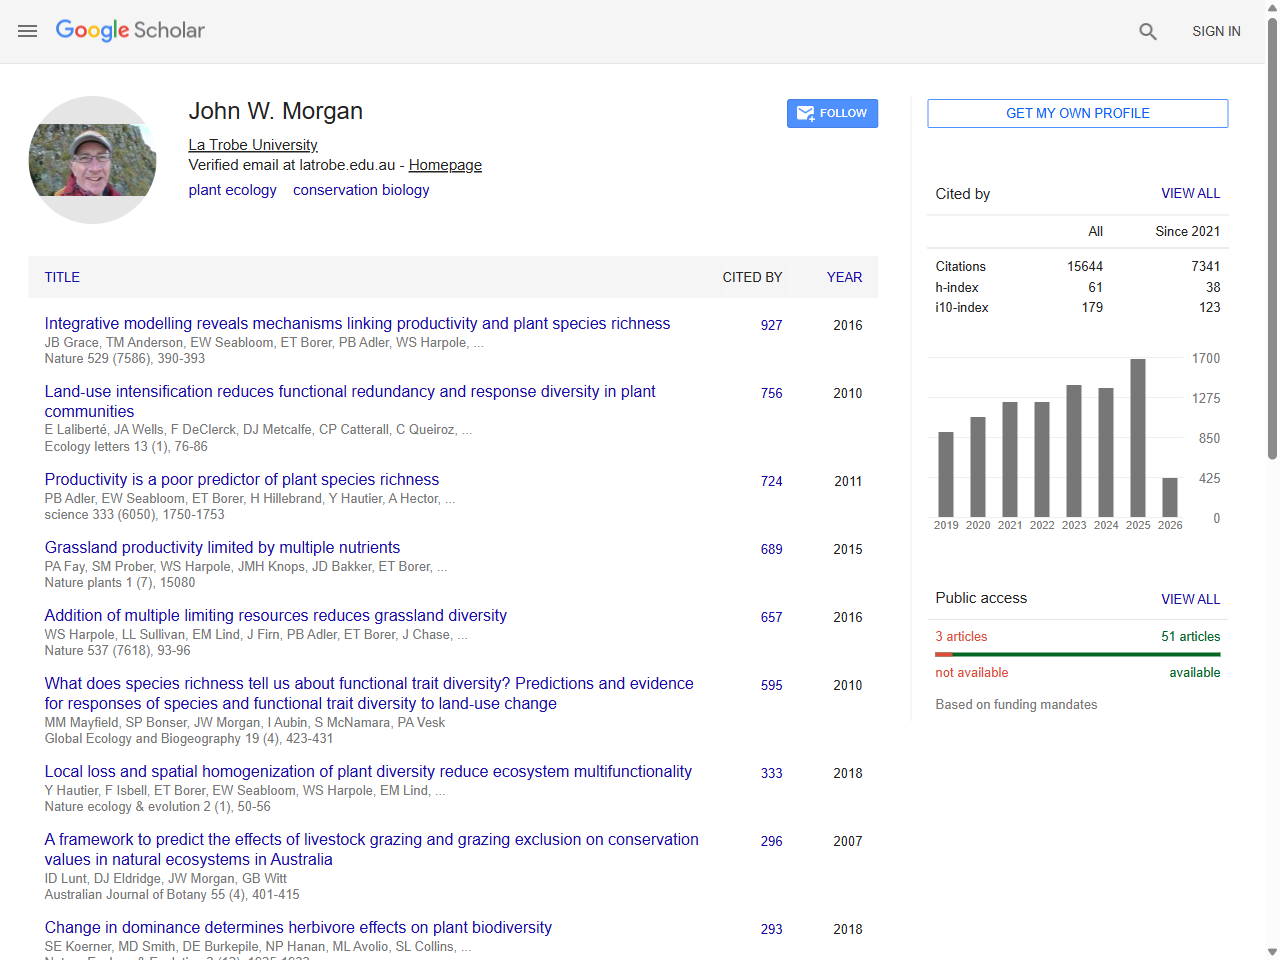Click the Google Scholar logo
Image resolution: width=1280 pixels, height=960 pixels.
[130, 31]
